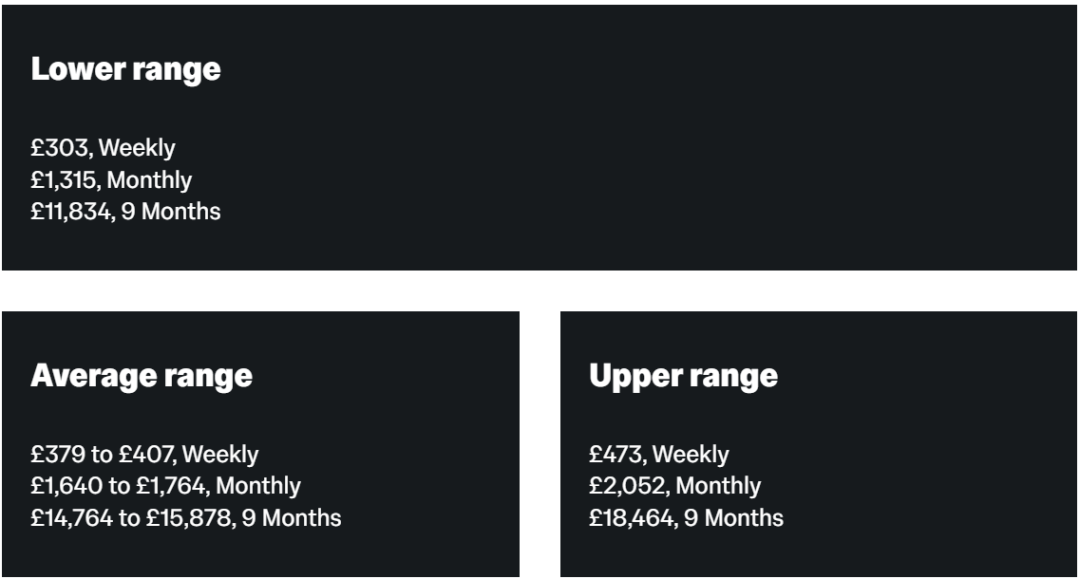Select the £303, Weekly line

pos(103,148)
